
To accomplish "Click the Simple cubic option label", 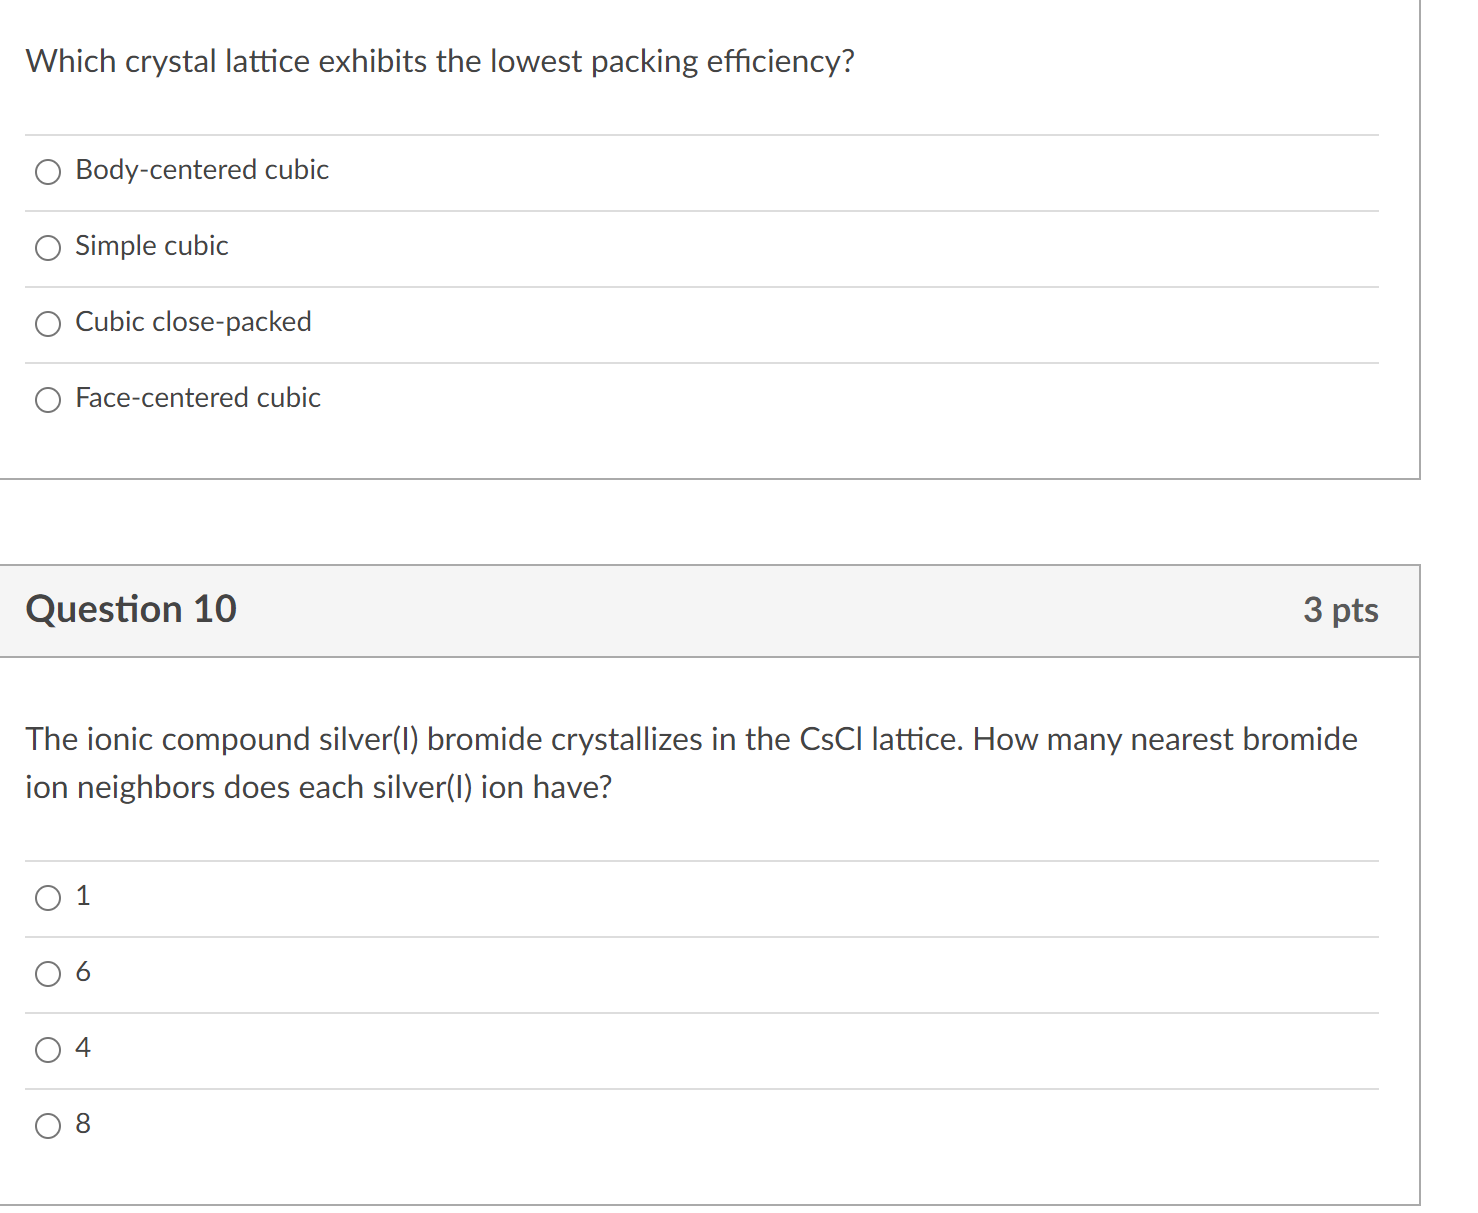I will [151, 246].
